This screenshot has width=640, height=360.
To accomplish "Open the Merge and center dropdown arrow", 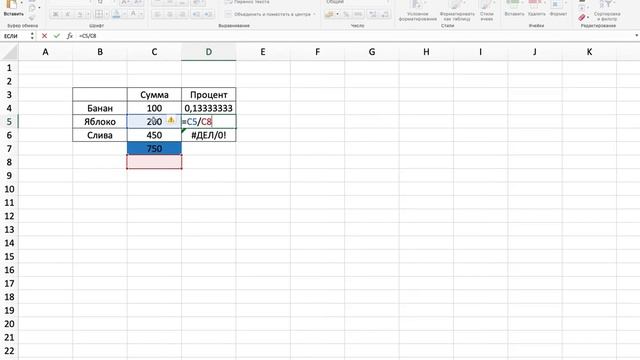I will click(x=314, y=14).
